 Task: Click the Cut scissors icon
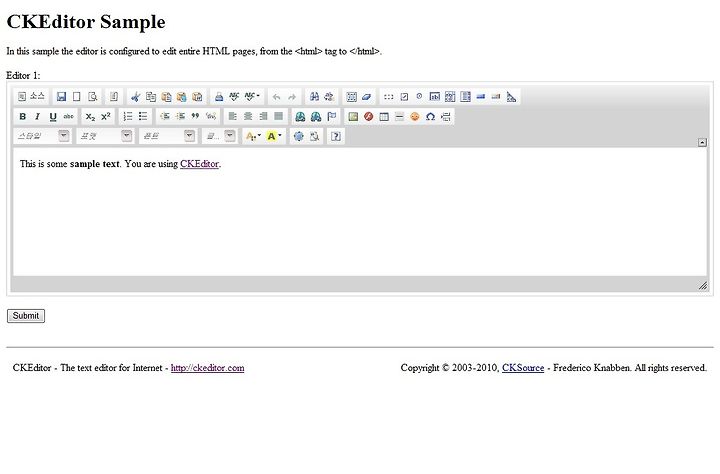tap(135, 96)
